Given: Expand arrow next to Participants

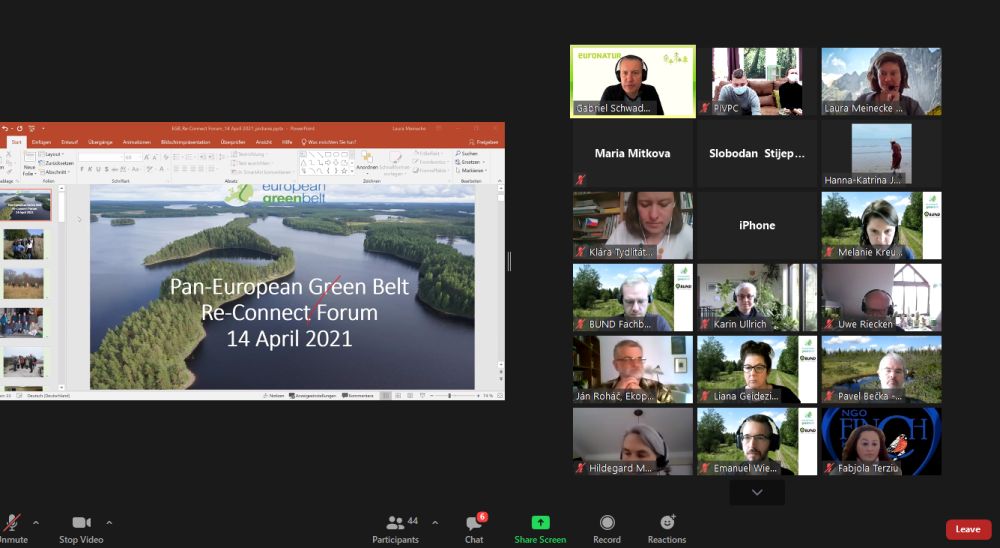Looking at the screenshot, I should click(435, 522).
